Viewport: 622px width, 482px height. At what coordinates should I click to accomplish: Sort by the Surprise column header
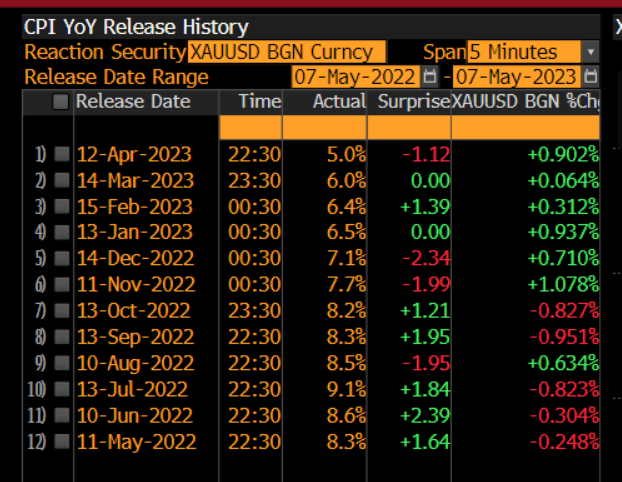pyautogui.click(x=408, y=101)
